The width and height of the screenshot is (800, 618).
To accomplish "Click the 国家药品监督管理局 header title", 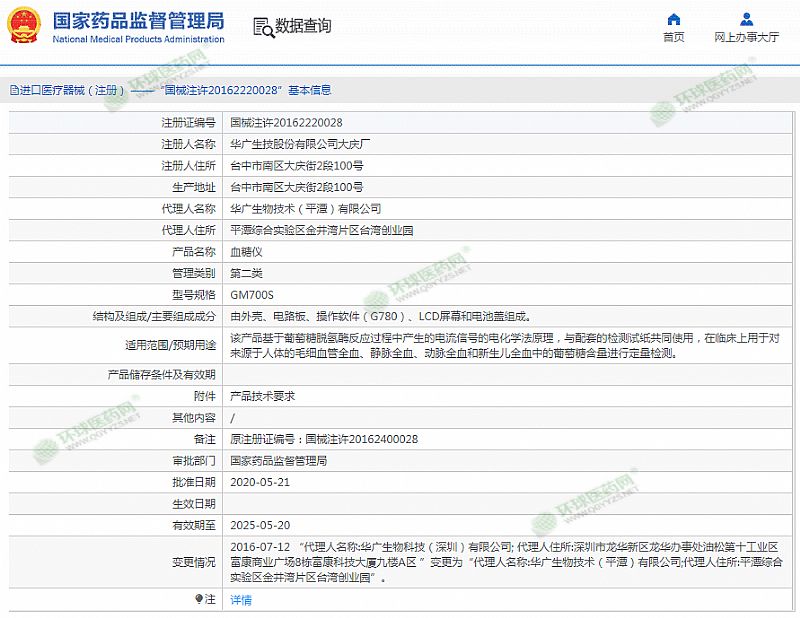I will click(137, 21).
